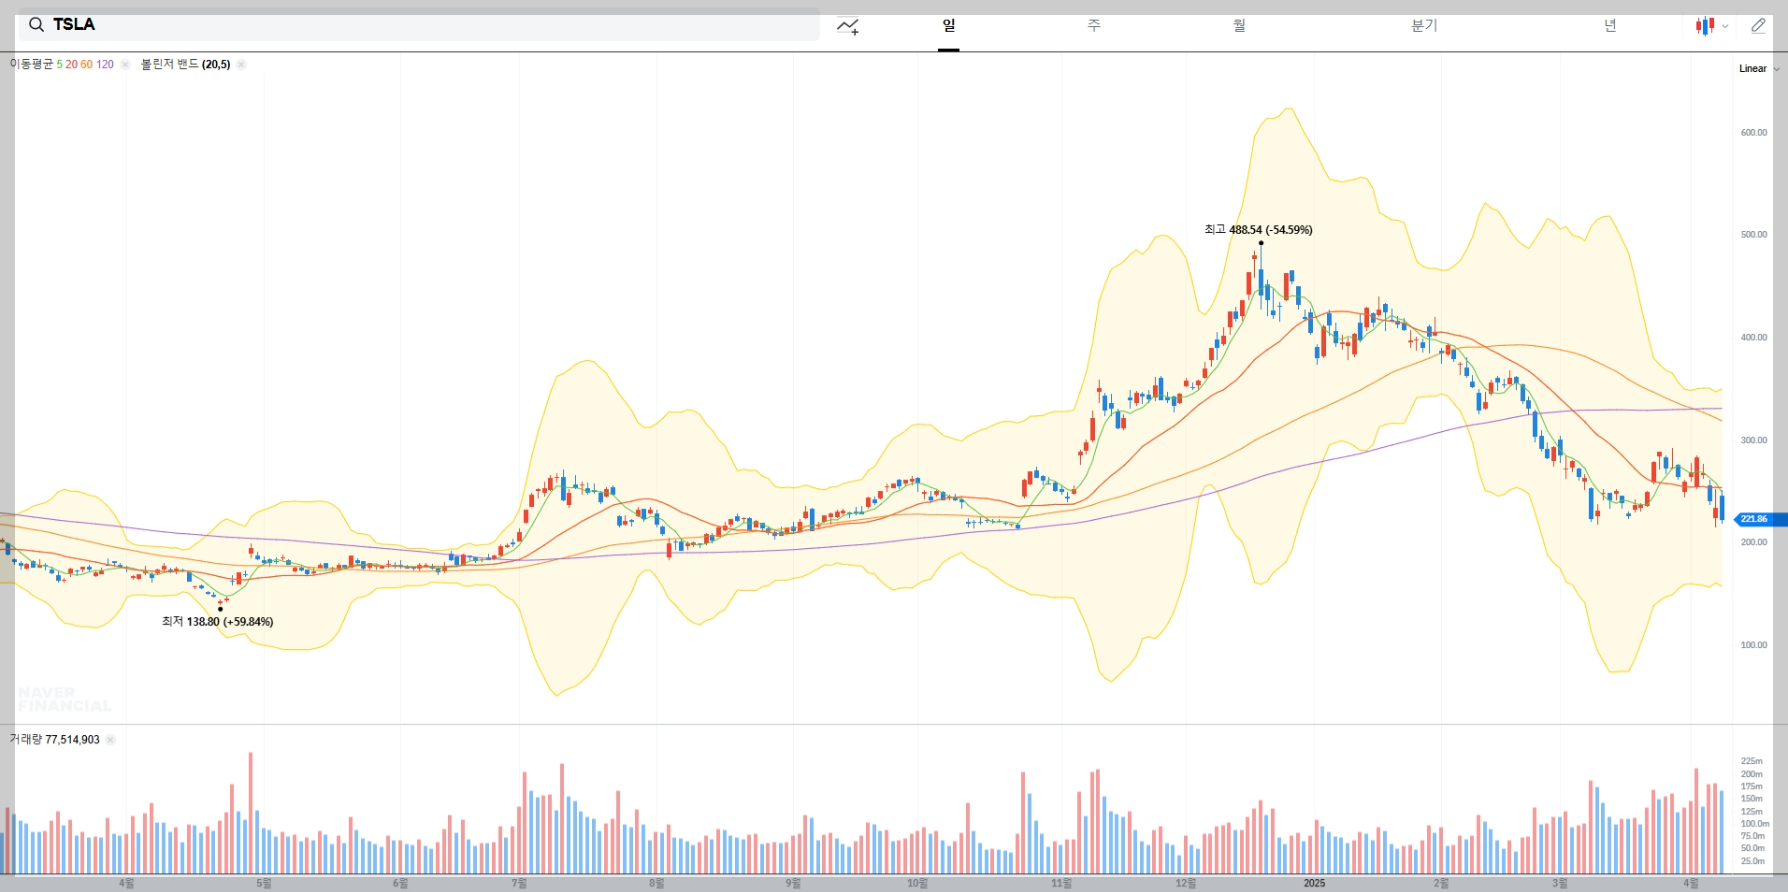Image resolution: width=1788 pixels, height=892 pixels.
Task: Click the 최저 138.80 (+59.84%) low annotation
Action: point(217,622)
